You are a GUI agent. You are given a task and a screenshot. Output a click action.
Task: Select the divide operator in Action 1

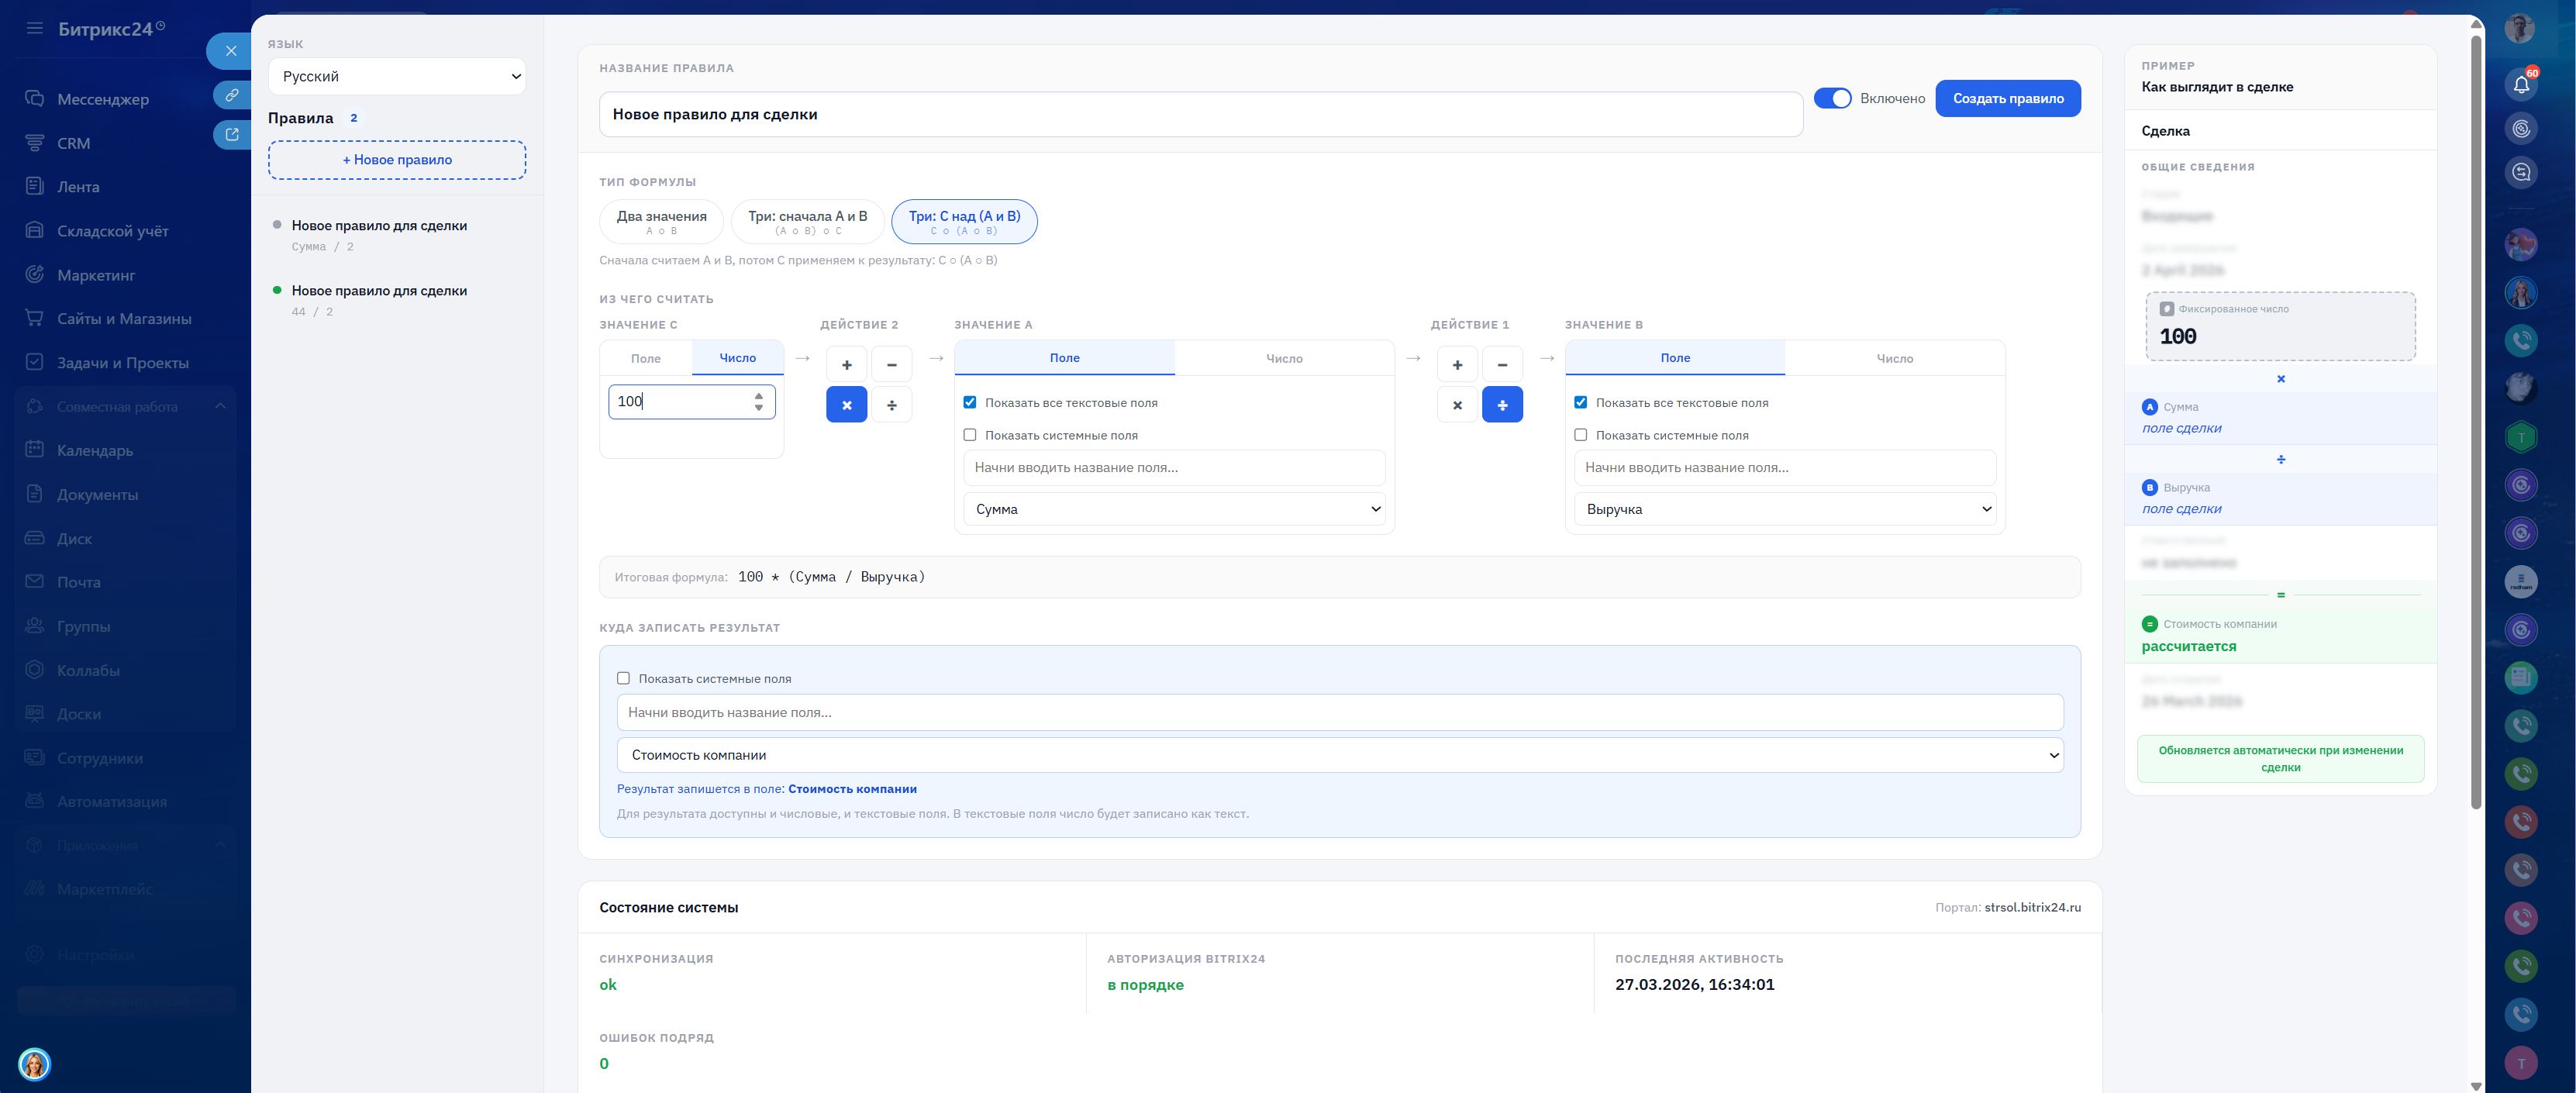[x=1502, y=405]
